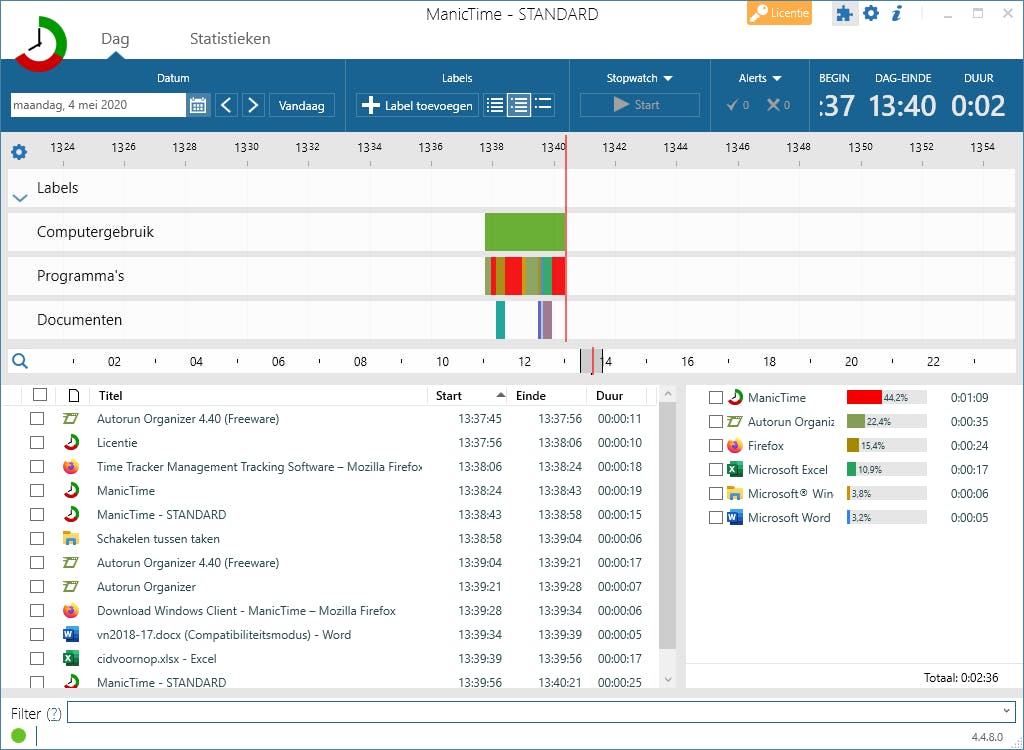This screenshot has height=750, width=1024.
Task: Open timeline settings gear icon
Action: [x=19, y=152]
